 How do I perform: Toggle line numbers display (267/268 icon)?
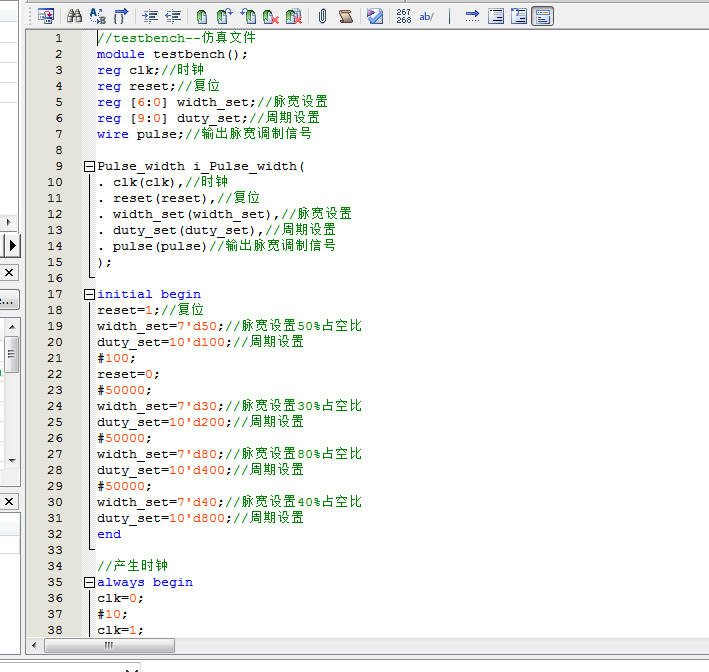point(404,17)
